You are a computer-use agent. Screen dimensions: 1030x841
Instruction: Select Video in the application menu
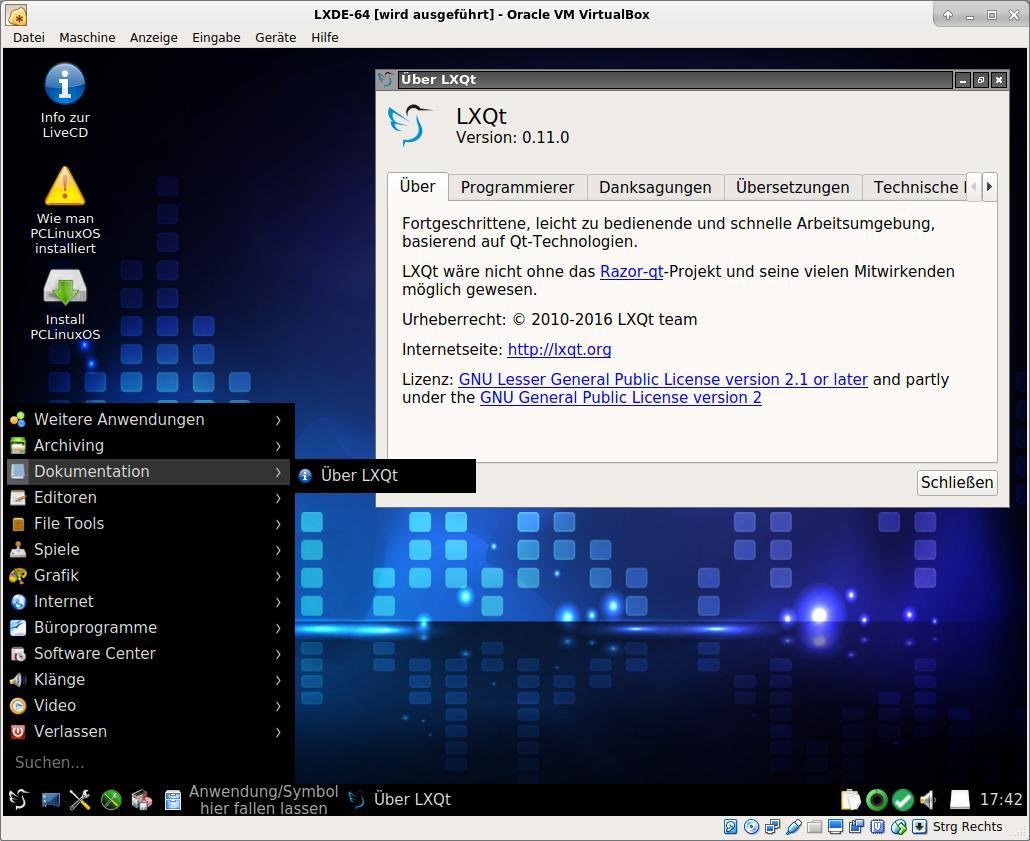click(148, 706)
